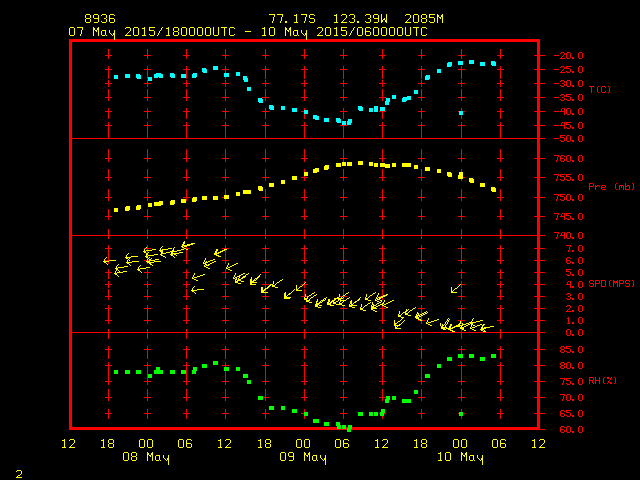The height and width of the screenshot is (480, 640).
Task: Click the 5.0 wind speed tick value
Action: 574,273
